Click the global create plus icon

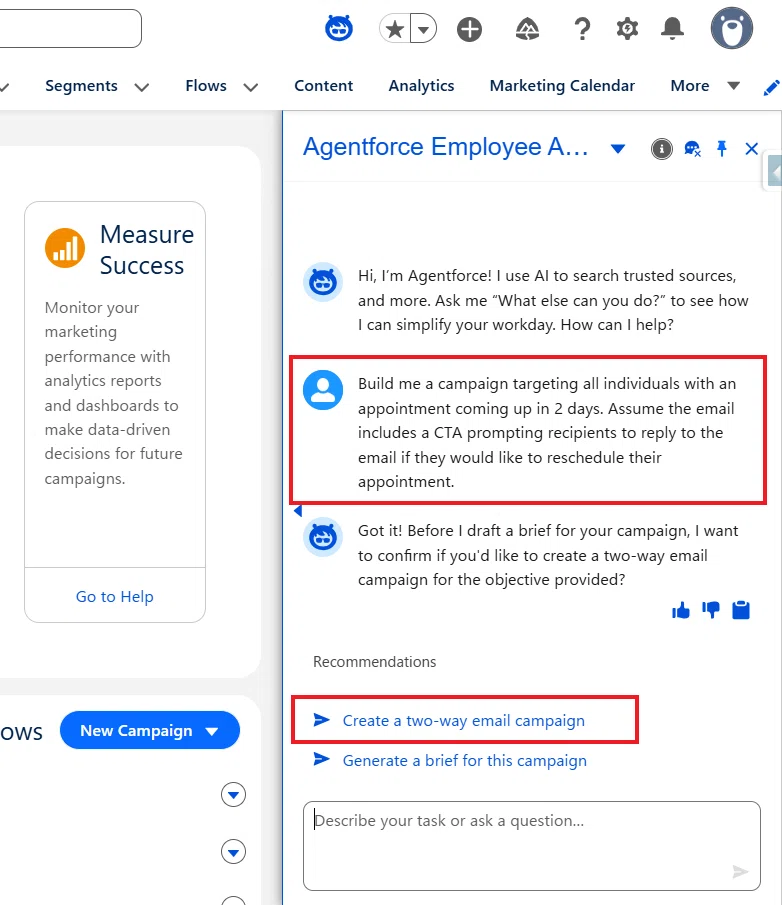click(x=469, y=29)
